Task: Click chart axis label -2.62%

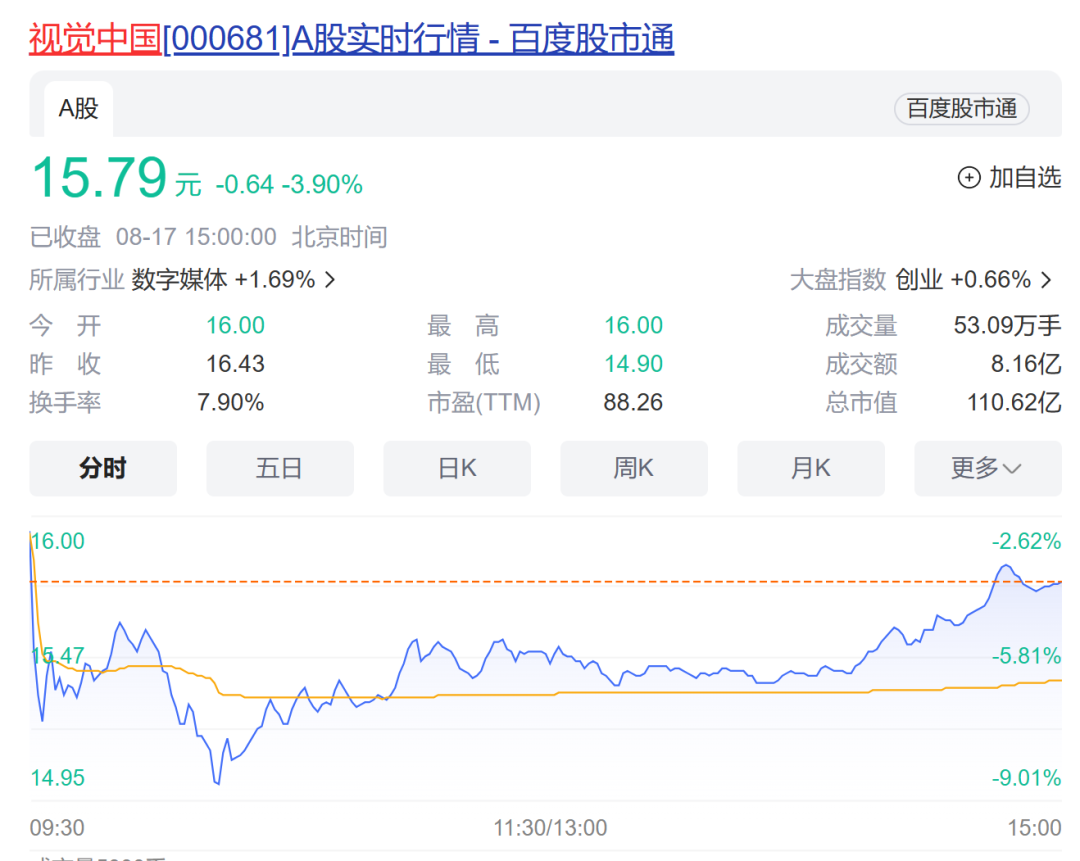Action: point(1026,541)
